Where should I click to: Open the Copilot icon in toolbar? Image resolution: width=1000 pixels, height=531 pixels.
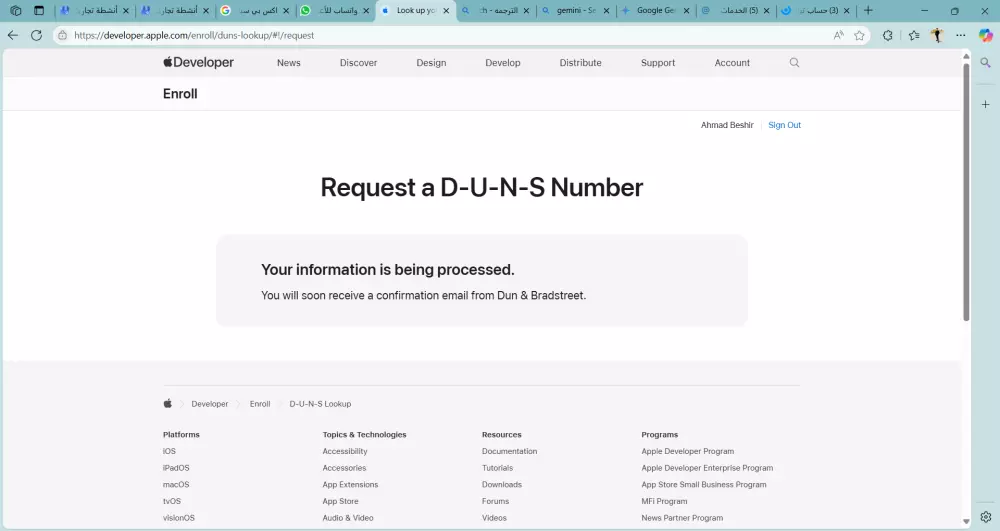click(985, 36)
